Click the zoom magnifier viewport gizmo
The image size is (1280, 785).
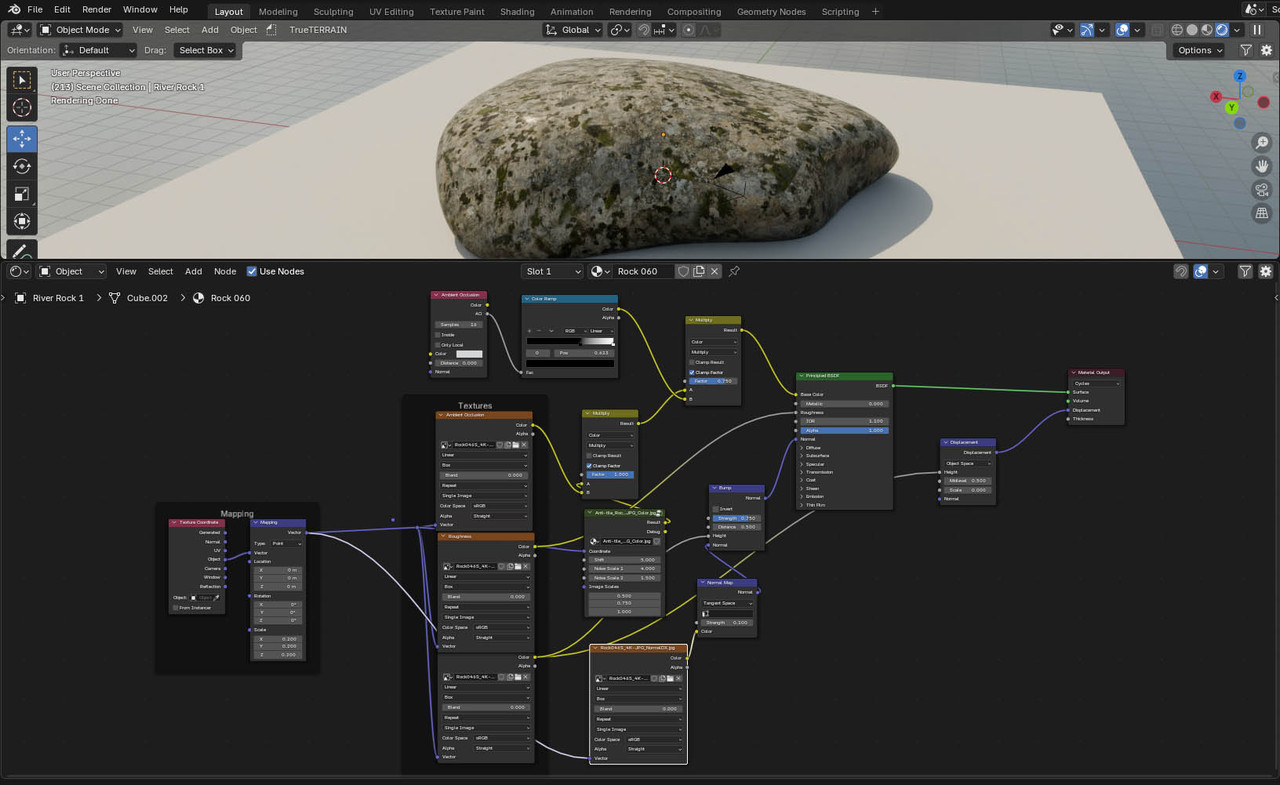pyautogui.click(x=1262, y=144)
